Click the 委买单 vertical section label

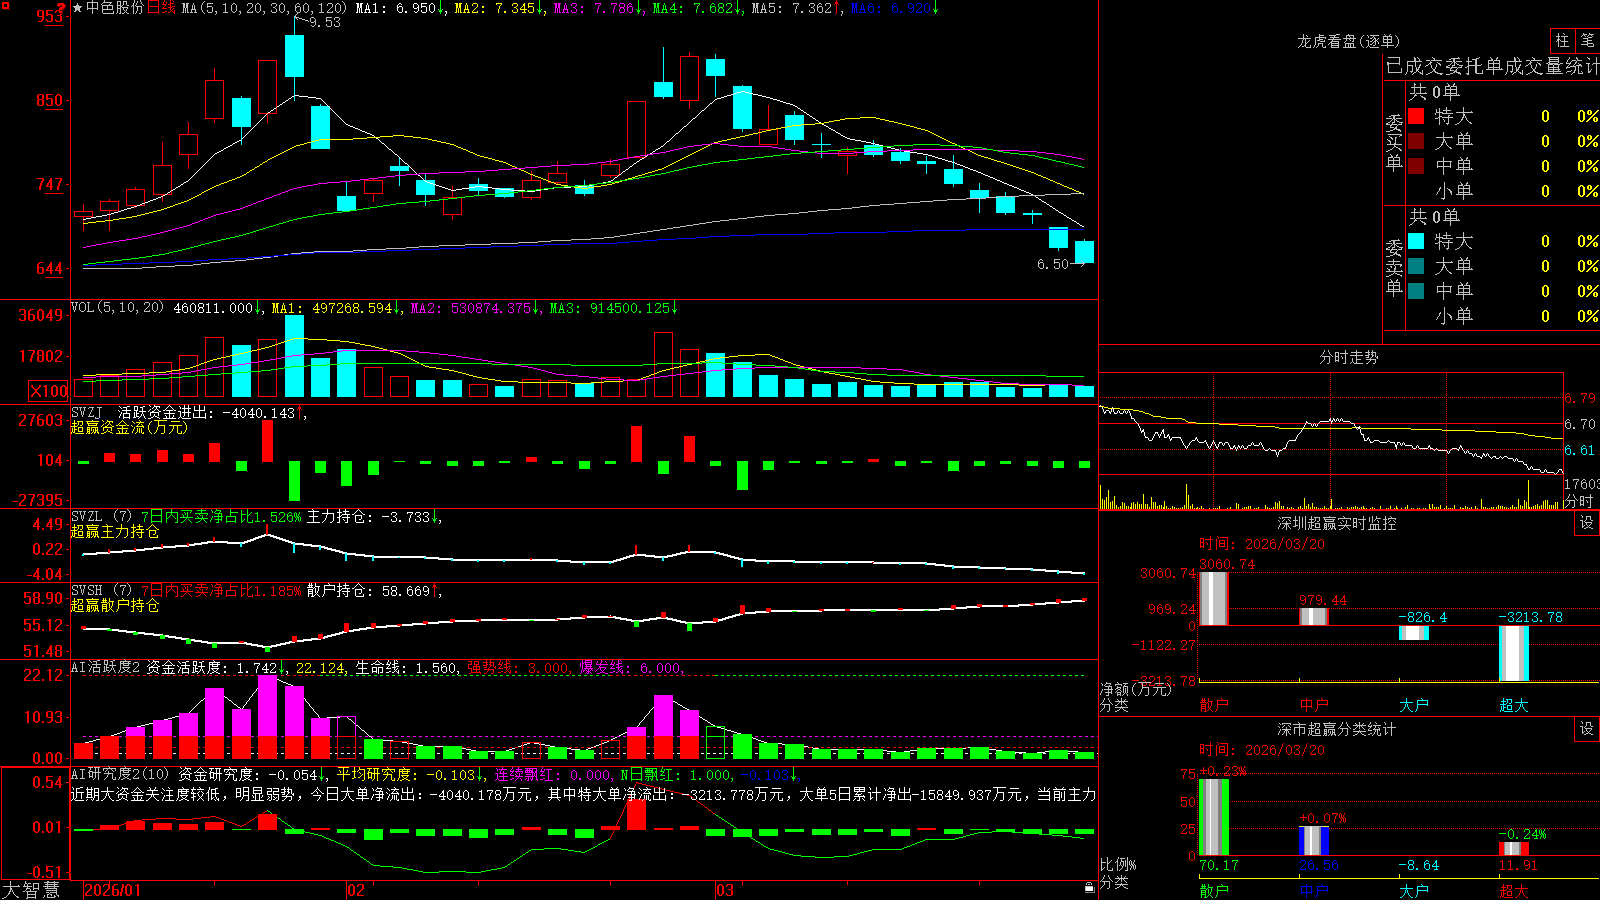point(1394,143)
